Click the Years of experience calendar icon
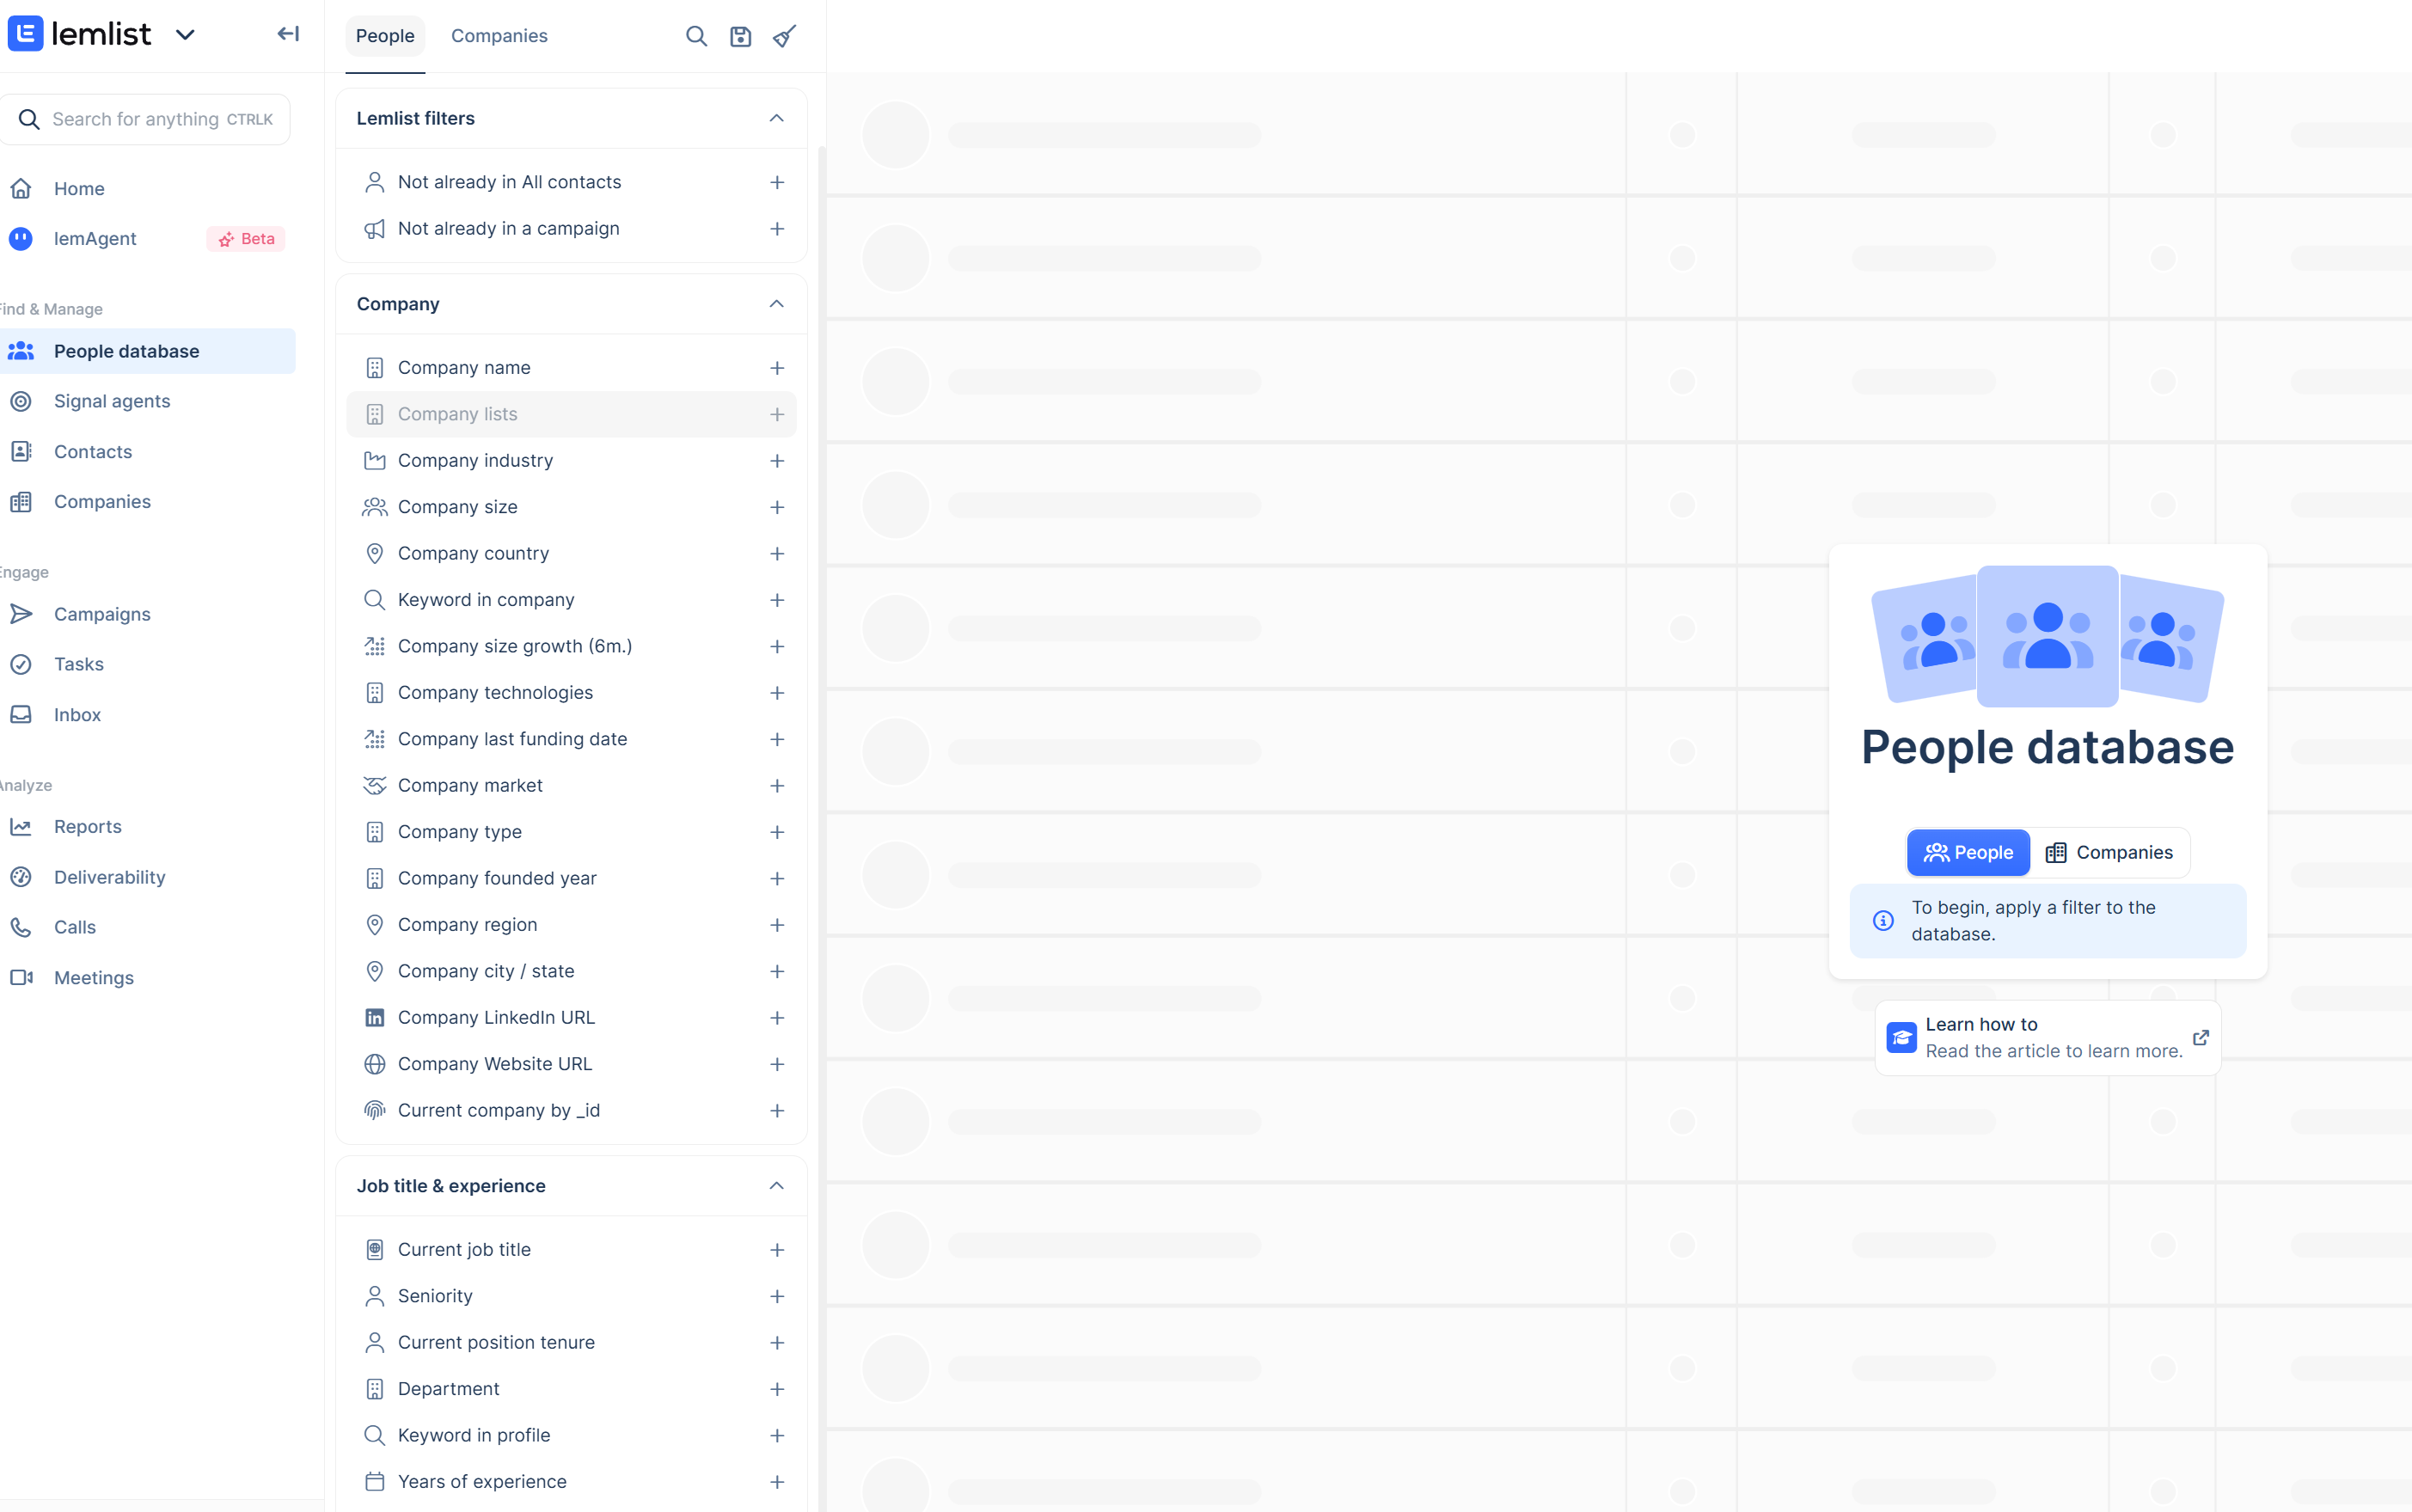Image resolution: width=2412 pixels, height=1512 pixels. coord(375,1481)
